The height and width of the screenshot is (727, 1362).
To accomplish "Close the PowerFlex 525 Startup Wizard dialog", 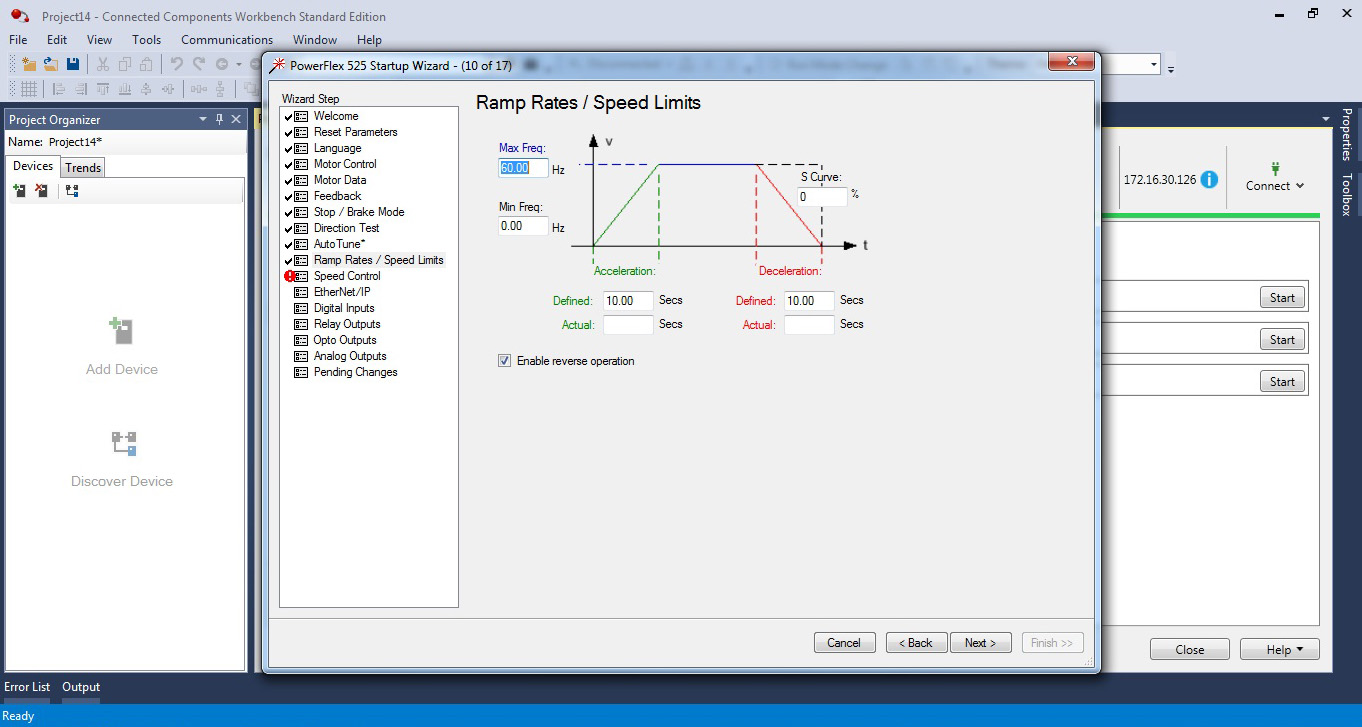I will (1071, 62).
